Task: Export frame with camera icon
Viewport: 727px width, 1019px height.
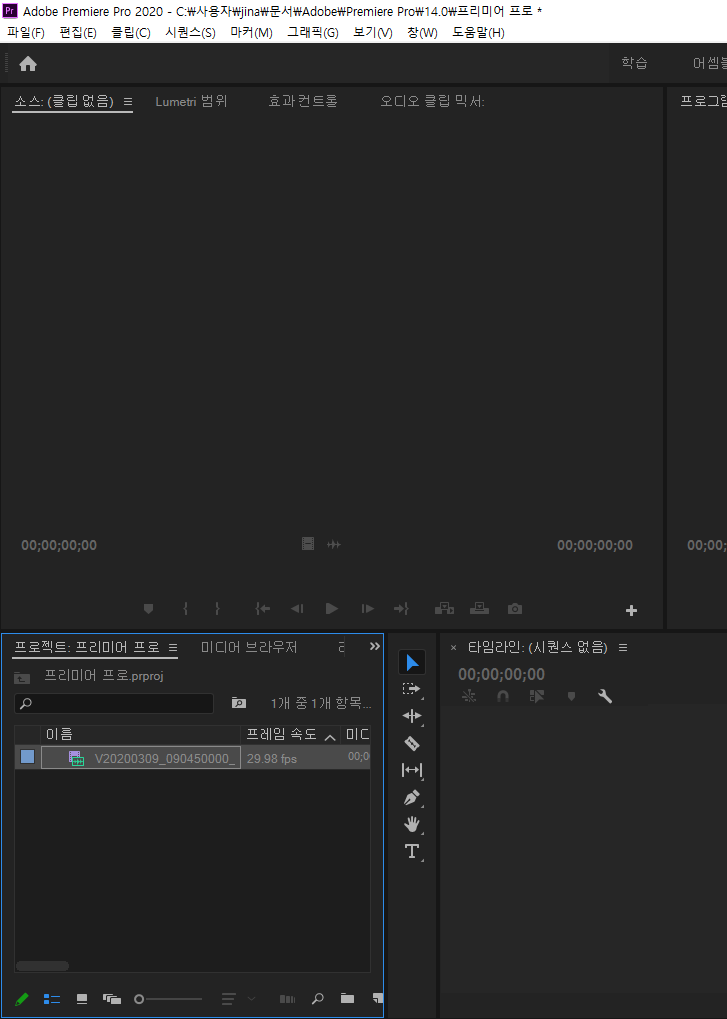Action: [515, 609]
